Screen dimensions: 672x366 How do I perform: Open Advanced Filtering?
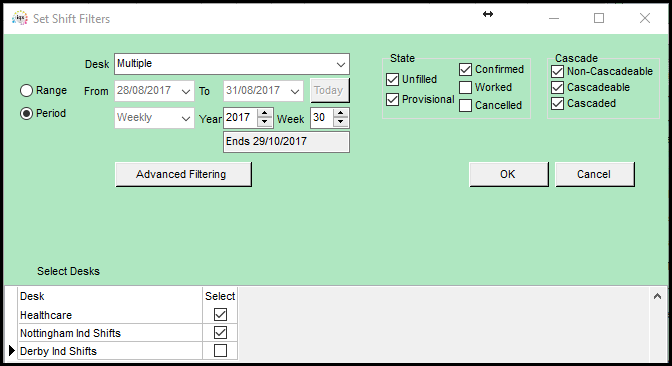point(183,174)
